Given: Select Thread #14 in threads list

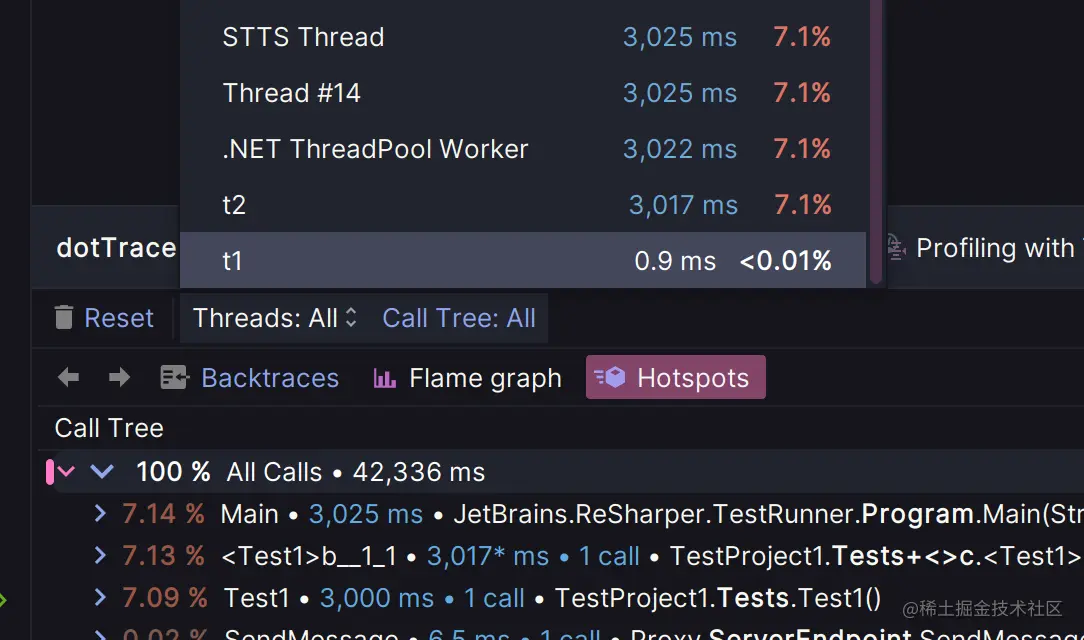Looking at the screenshot, I should (523, 93).
